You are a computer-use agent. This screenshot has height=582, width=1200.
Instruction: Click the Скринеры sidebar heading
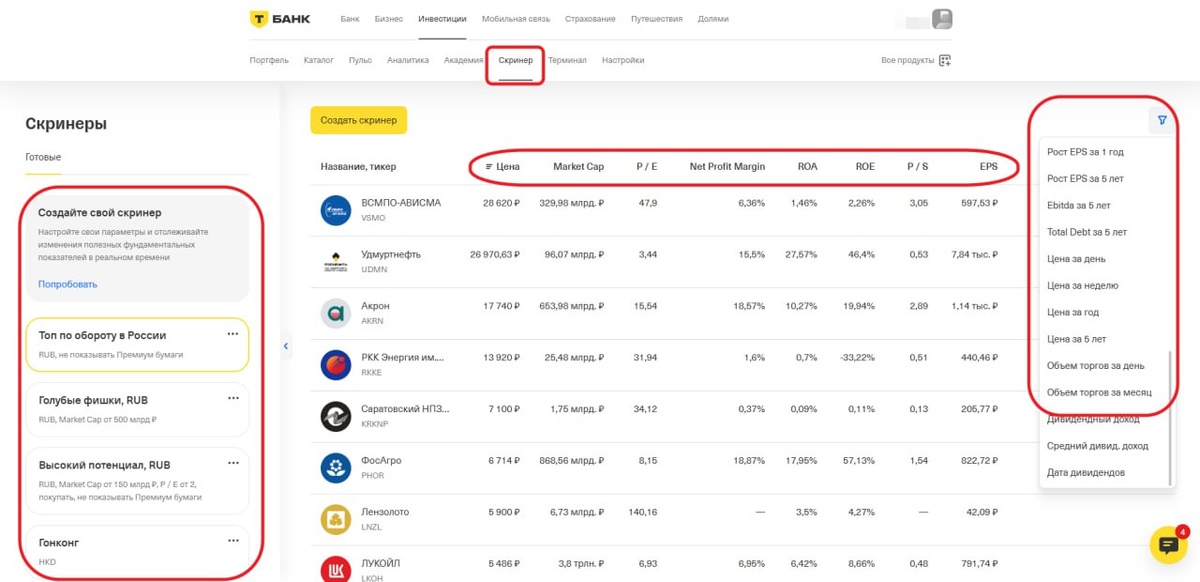[x=66, y=124]
